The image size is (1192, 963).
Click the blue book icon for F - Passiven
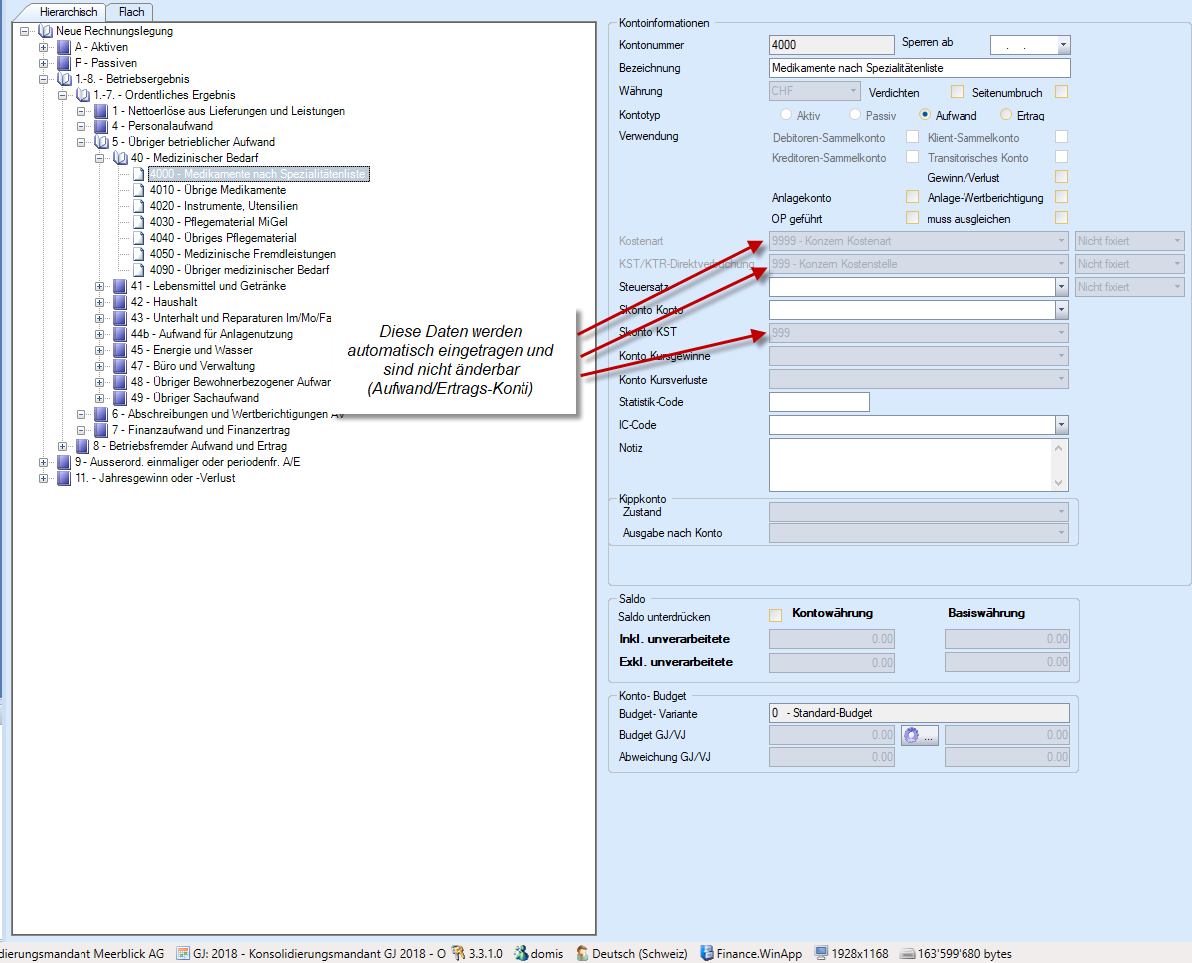click(x=64, y=63)
